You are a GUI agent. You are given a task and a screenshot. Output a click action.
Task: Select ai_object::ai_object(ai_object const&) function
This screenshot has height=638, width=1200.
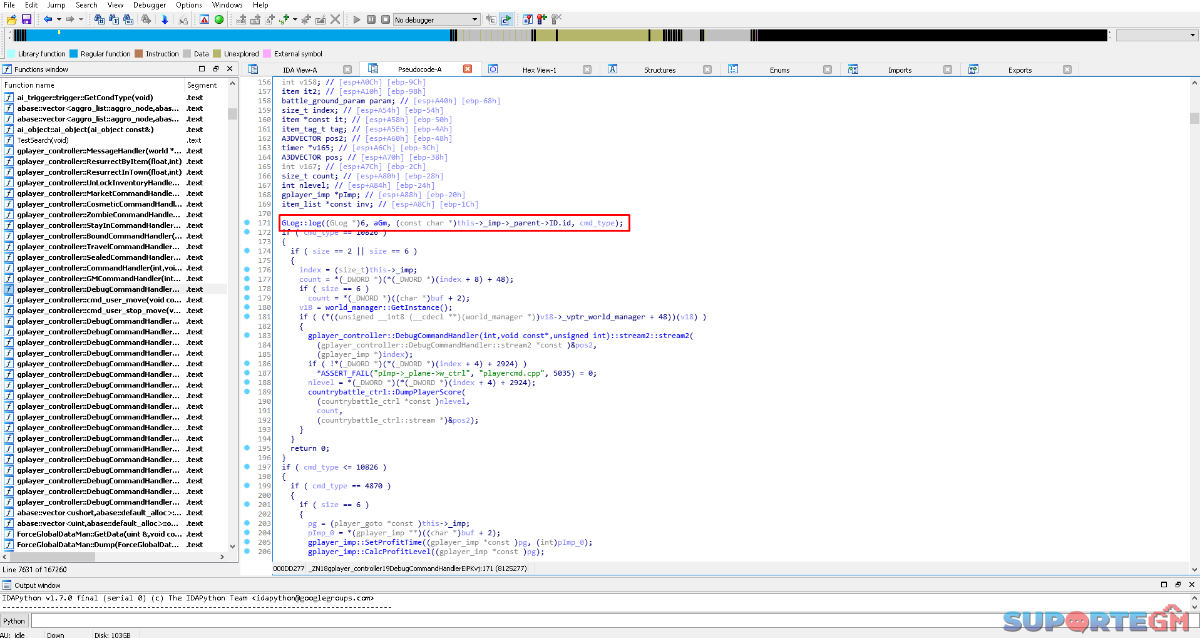(115, 129)
